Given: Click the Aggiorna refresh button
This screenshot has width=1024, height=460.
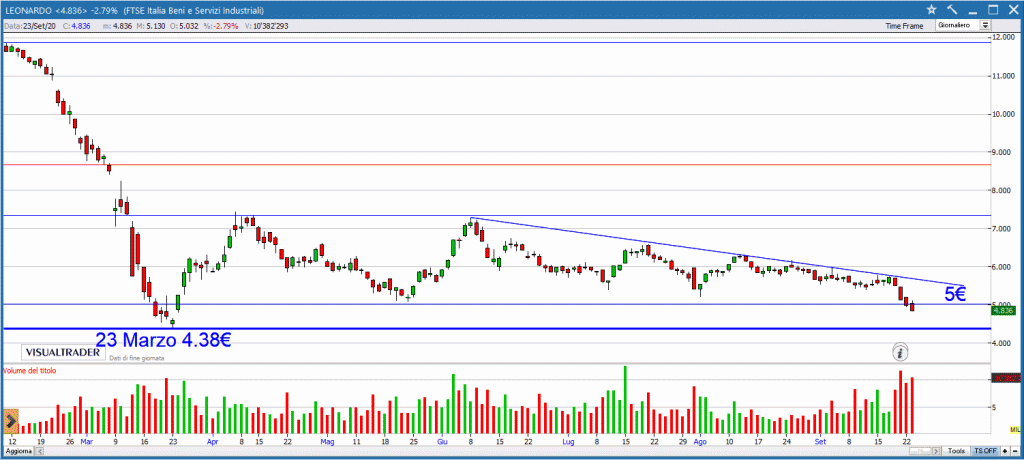Looking at the screenshot, I should (18, 452).
